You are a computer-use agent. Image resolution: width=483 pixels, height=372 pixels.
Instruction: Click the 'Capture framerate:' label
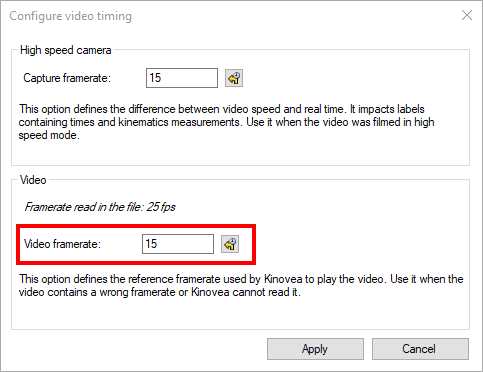point(67,78)
